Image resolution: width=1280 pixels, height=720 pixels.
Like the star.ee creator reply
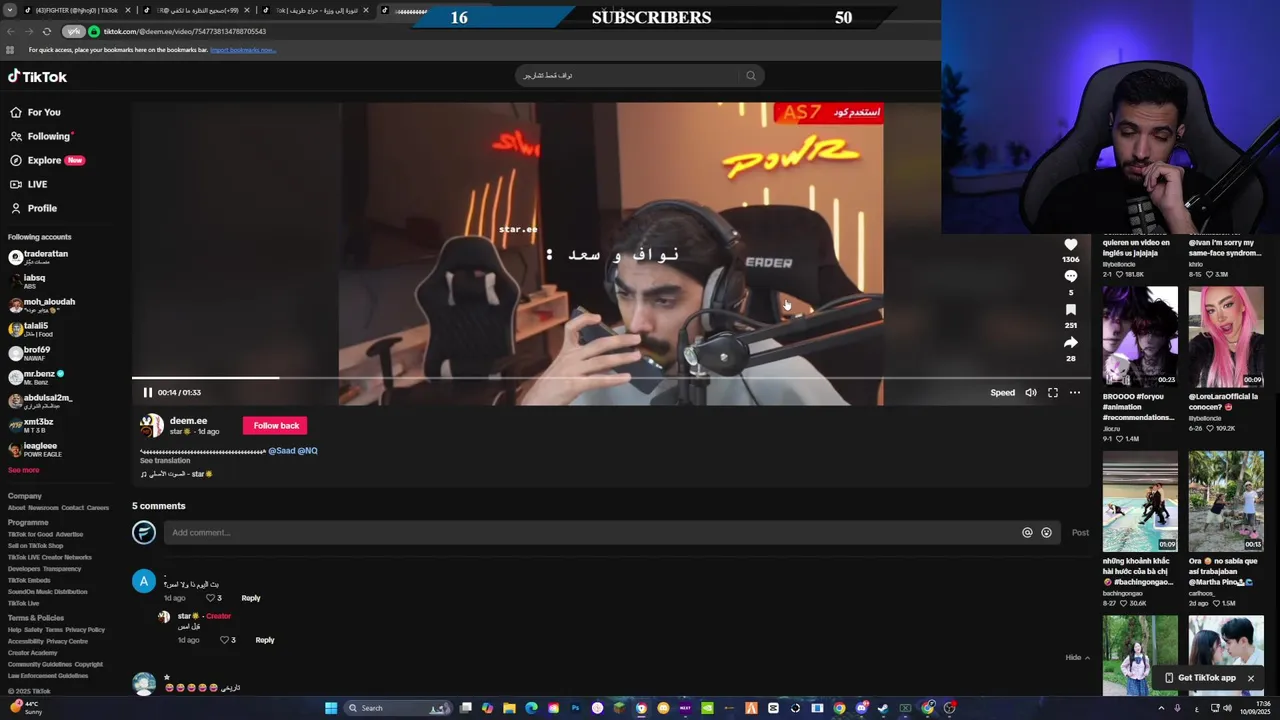(x=225, y=640)
